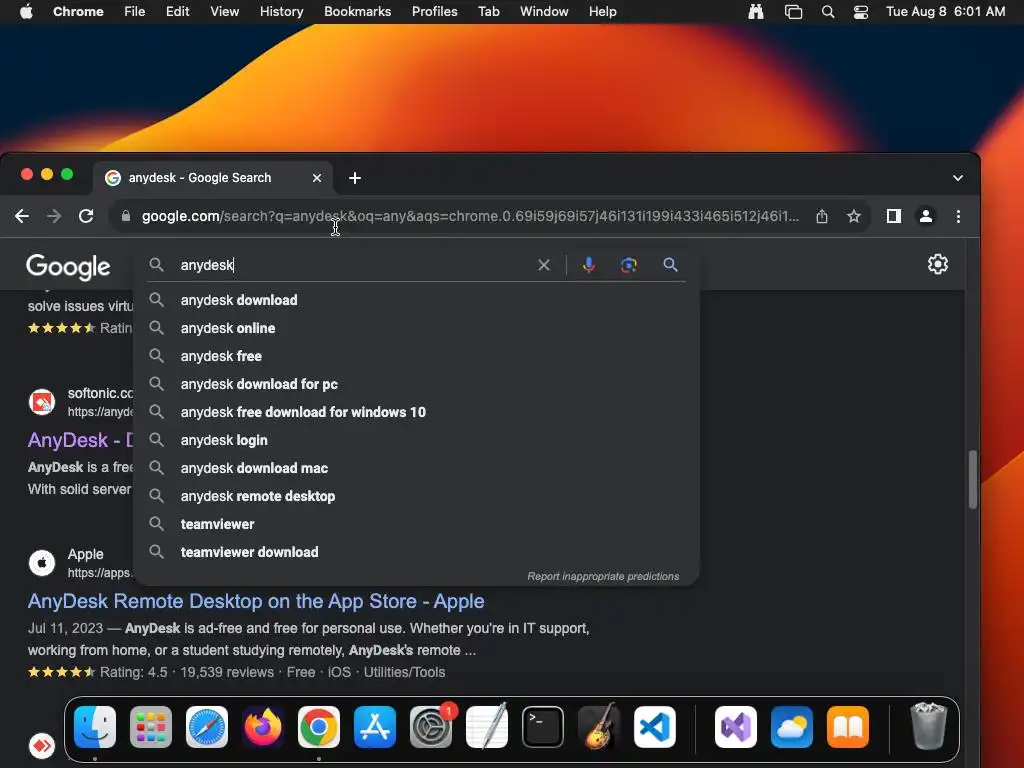Choose suggestion 'anydesk download'
The image size is (1024, 768).
(417, 300)
